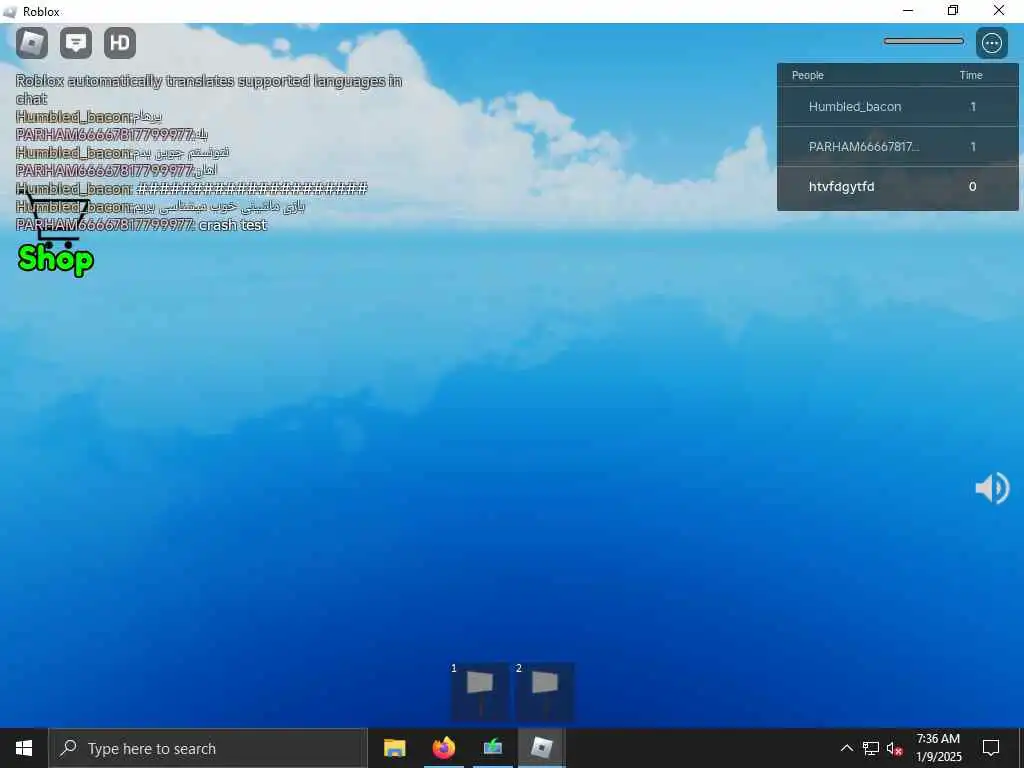The height and width of the screenshot is (768, 1024).
Task: Expand the hidden system tray icons
Action: click(846, 748)
